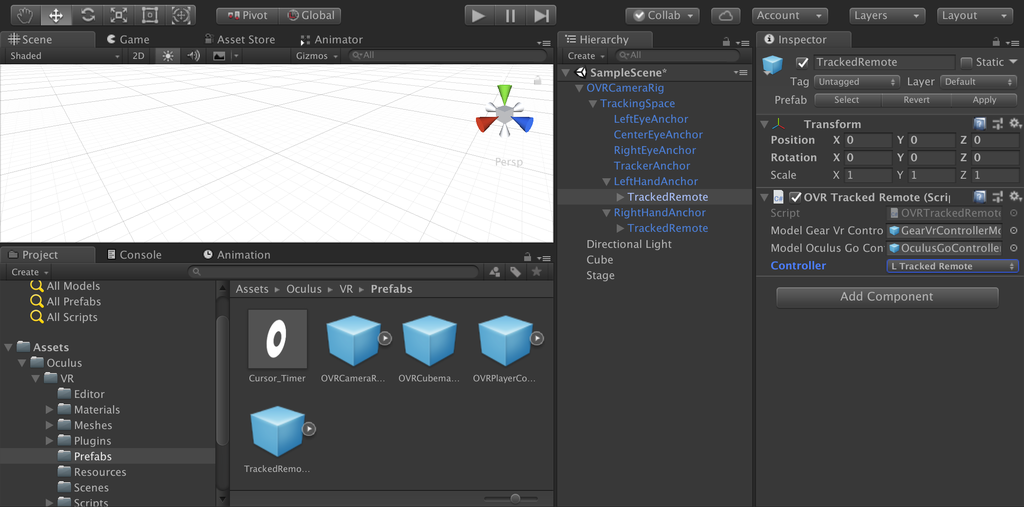Viewport: 1024px width, 507px height.
Task: Toggle Global handle rotation
Action: [310, 15]
